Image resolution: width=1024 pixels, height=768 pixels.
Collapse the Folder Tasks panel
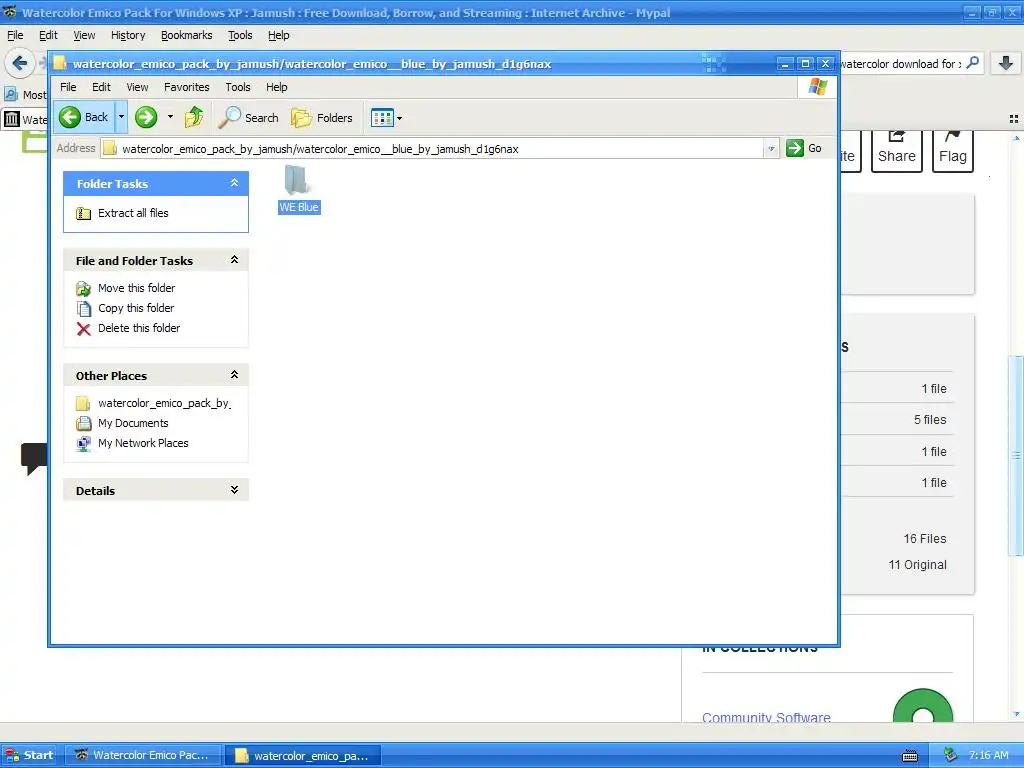[x=234, y=184]
